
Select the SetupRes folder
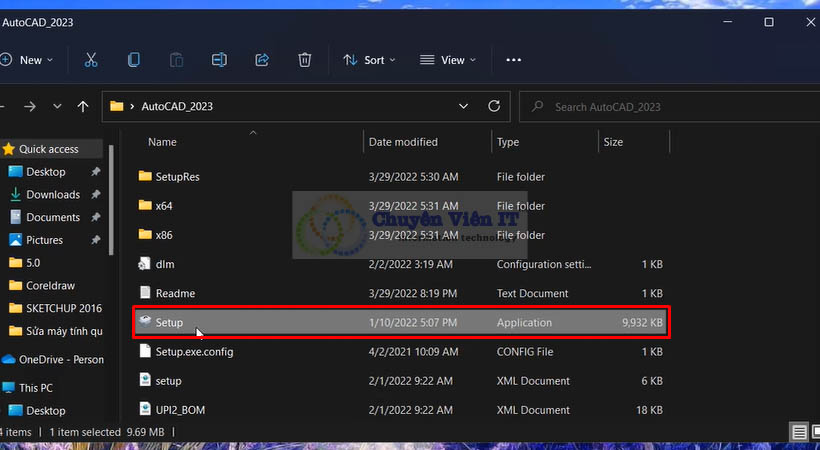[177, 177]
